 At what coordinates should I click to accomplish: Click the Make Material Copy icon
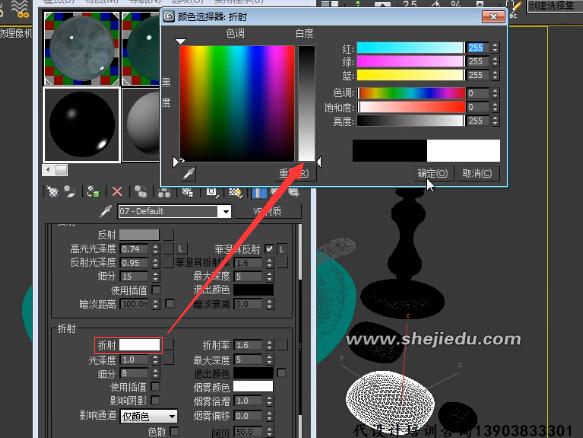pos(141,192)
